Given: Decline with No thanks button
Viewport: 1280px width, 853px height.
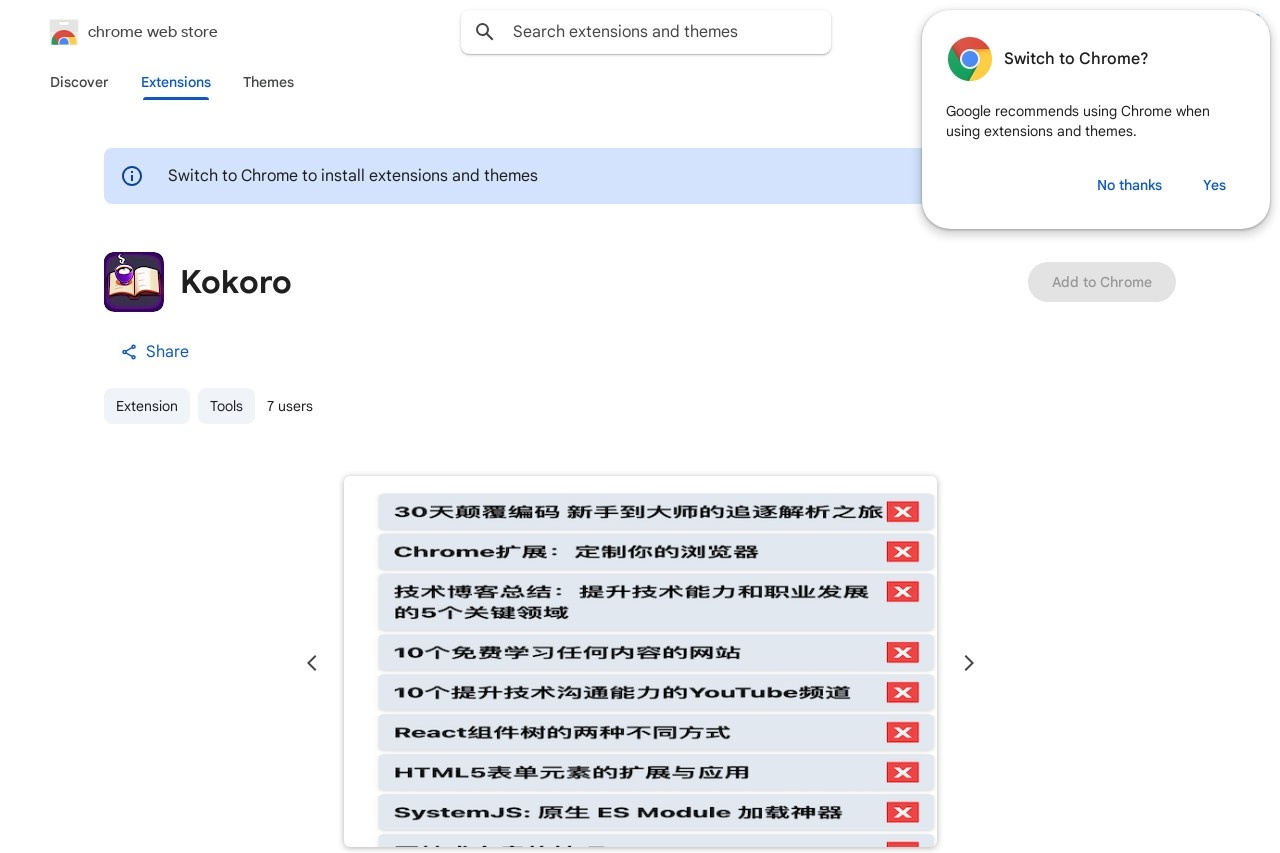Looking at the screenshot, I should [1129, 185].
